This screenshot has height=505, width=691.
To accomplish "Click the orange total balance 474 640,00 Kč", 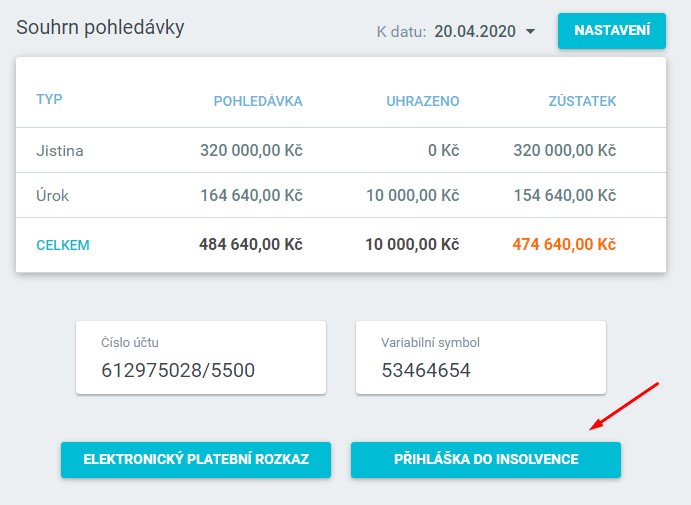I will 564,245.
